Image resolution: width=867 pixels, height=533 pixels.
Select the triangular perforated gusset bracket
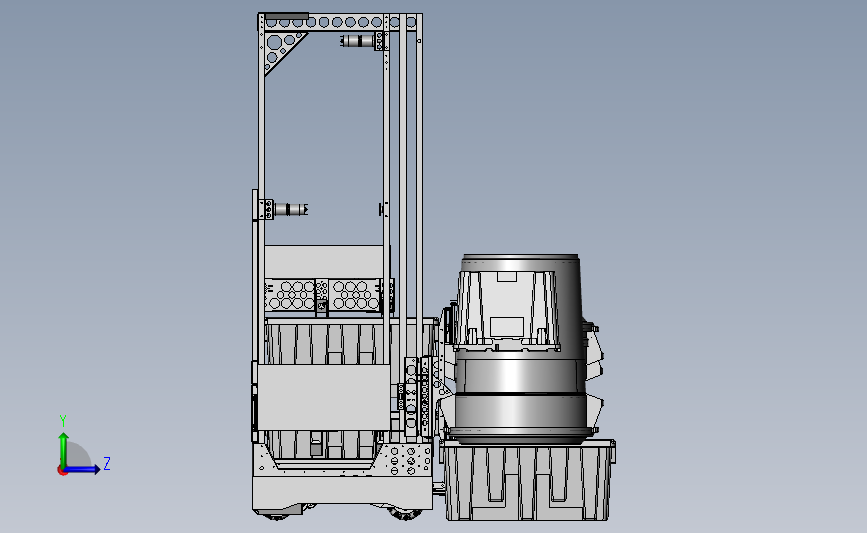coord(285,53)
